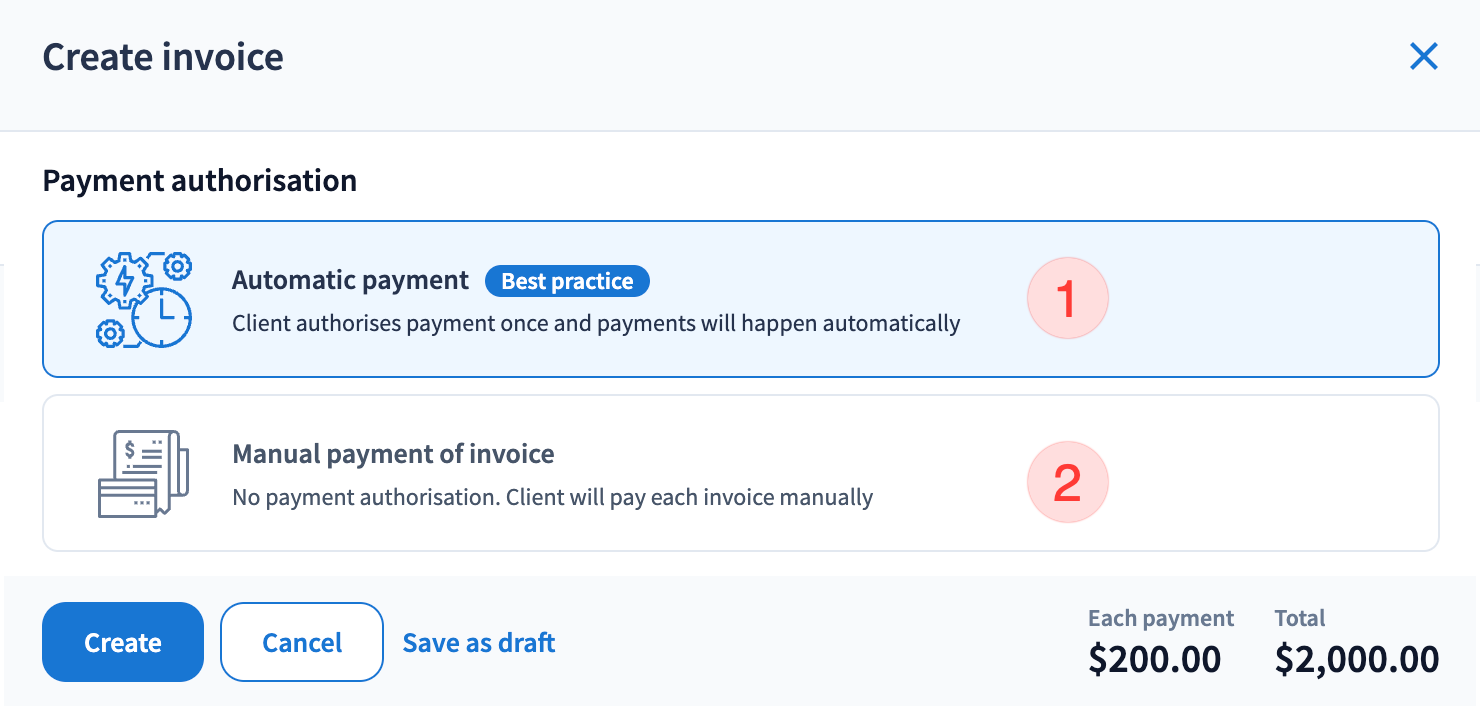Image resolution: width=1480 pixels, height=708 pixels.
Task: Click the Manual payment receipt and card icon
Action: pyautogui.click(x=138, y=473)
